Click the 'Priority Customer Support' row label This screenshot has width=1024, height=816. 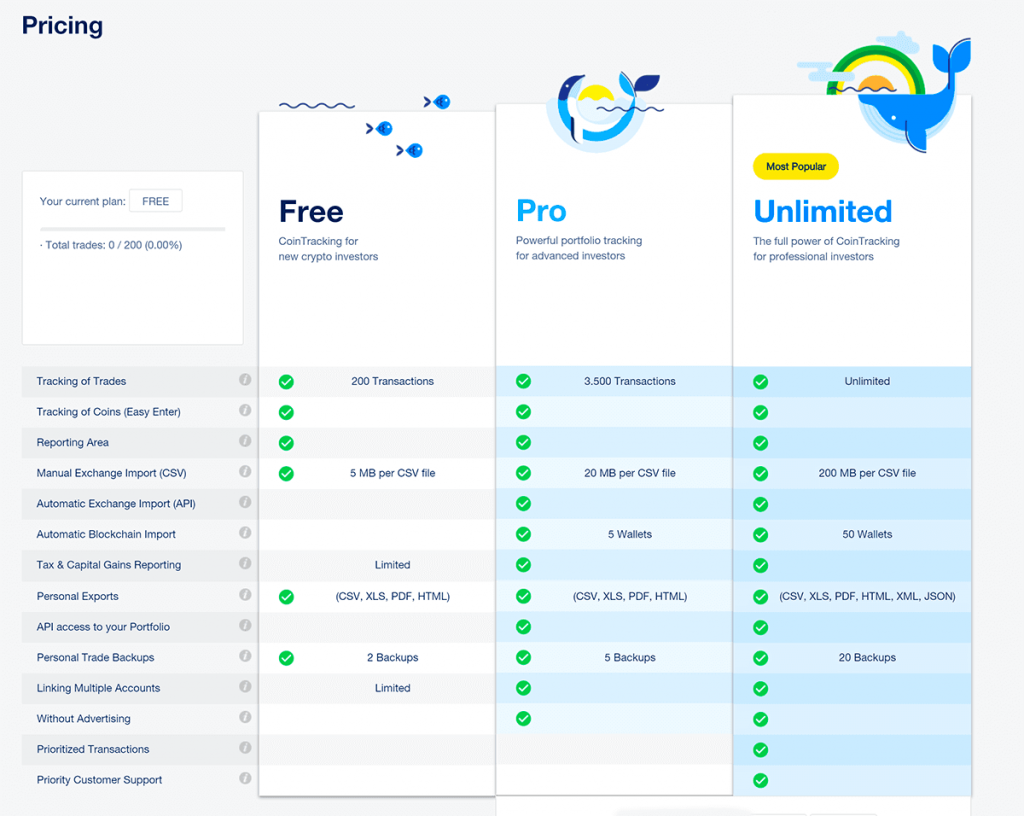(x=99, y=781)
